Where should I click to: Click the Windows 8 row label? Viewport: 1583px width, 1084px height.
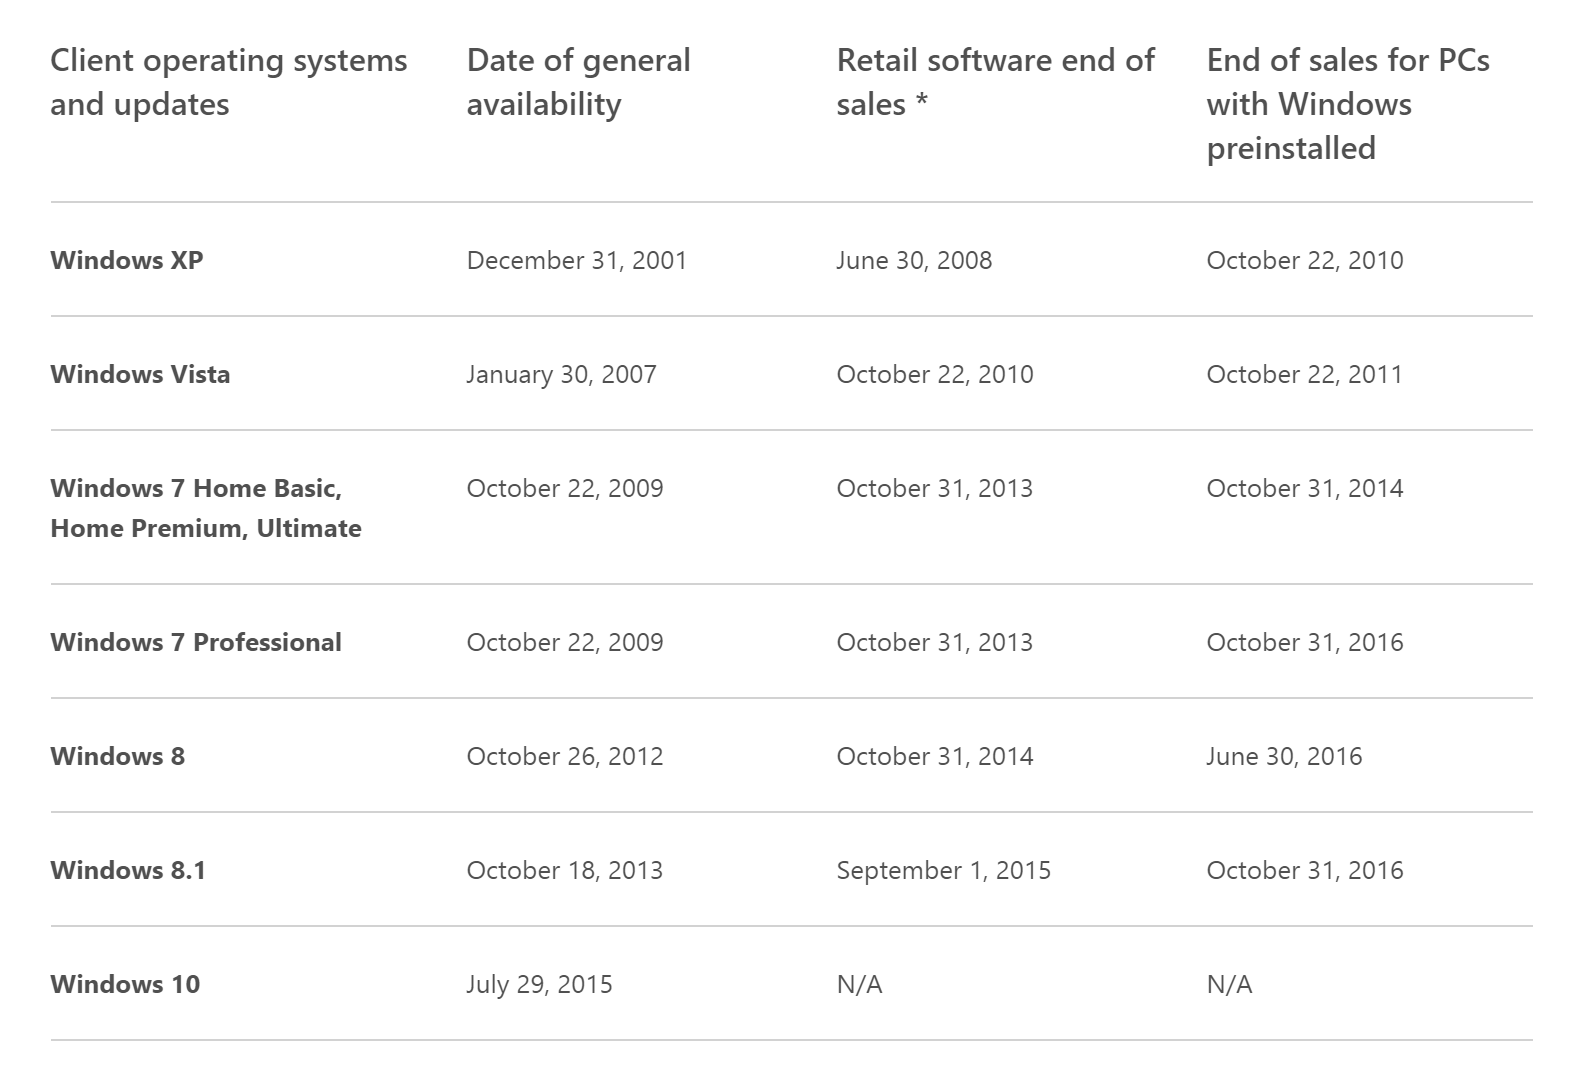(x=118, y=756)
